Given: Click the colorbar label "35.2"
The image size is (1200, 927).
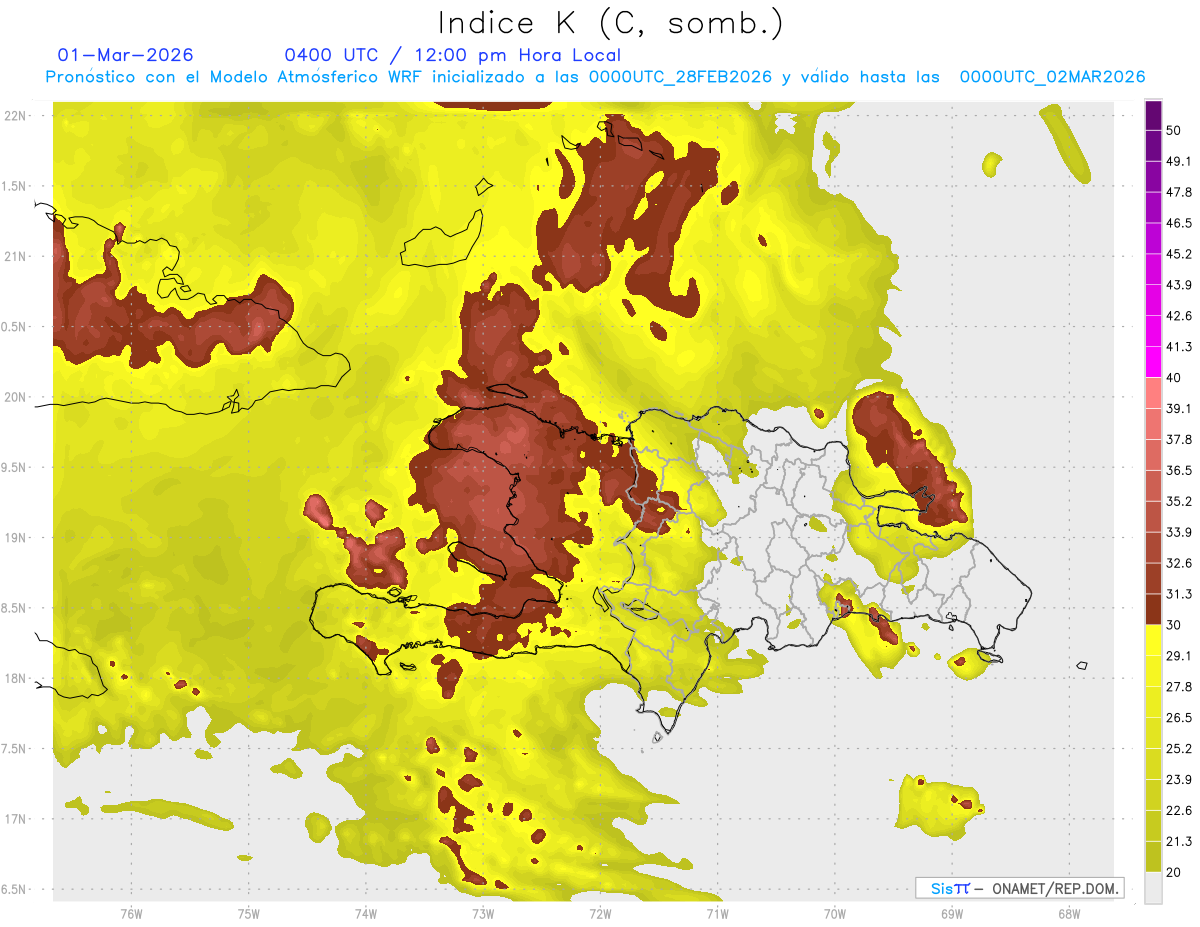Looking at the screenshot, I should tap(1179, 502).
